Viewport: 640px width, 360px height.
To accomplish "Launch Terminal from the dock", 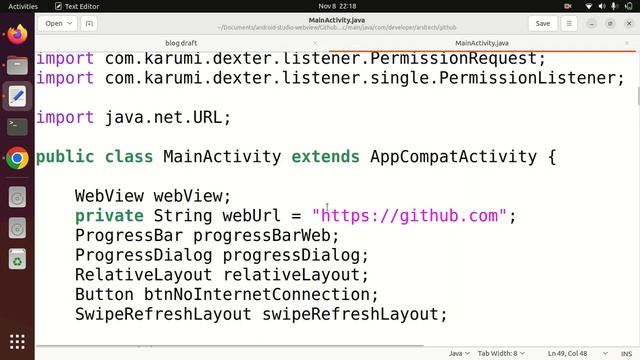I will [17, 127].
